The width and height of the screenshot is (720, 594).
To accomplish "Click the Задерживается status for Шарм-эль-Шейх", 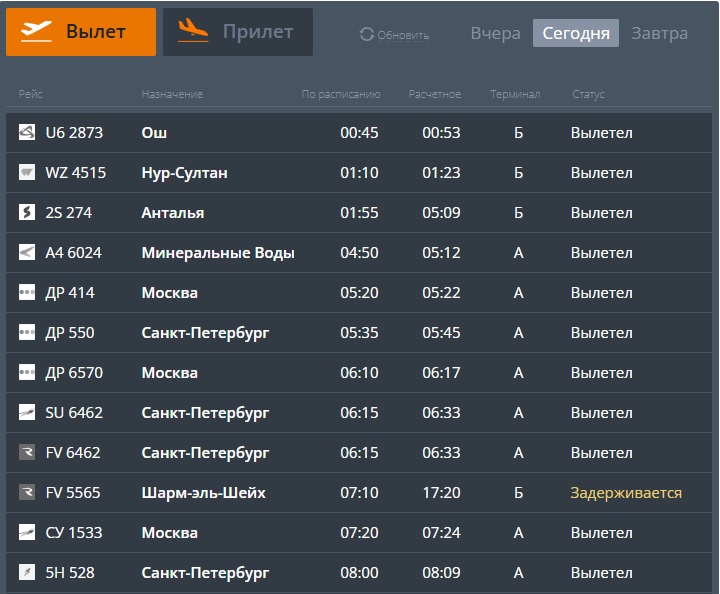I will click(626, 493).
